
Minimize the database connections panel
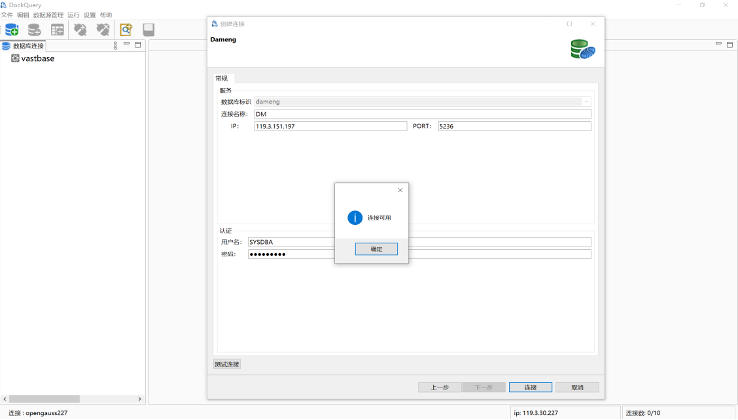tap(127, 44)
